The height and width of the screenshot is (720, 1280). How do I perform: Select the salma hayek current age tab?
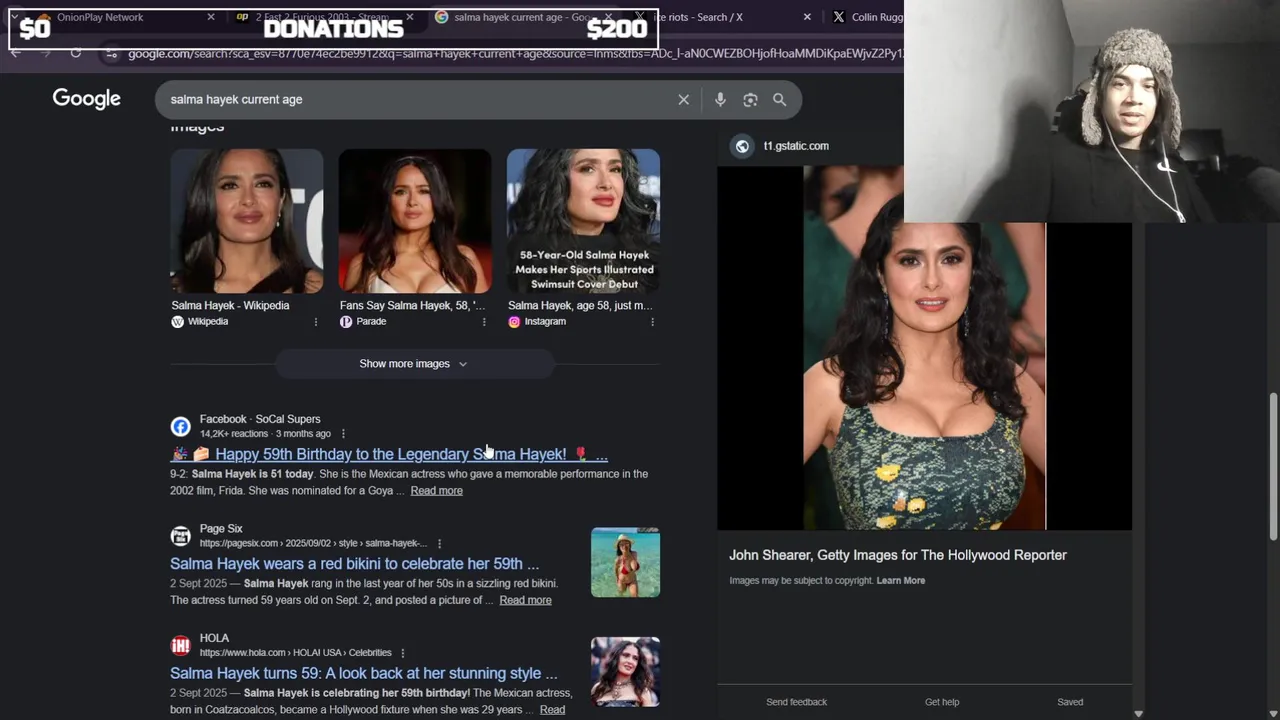pyautogui.click(x=524, y=17)
